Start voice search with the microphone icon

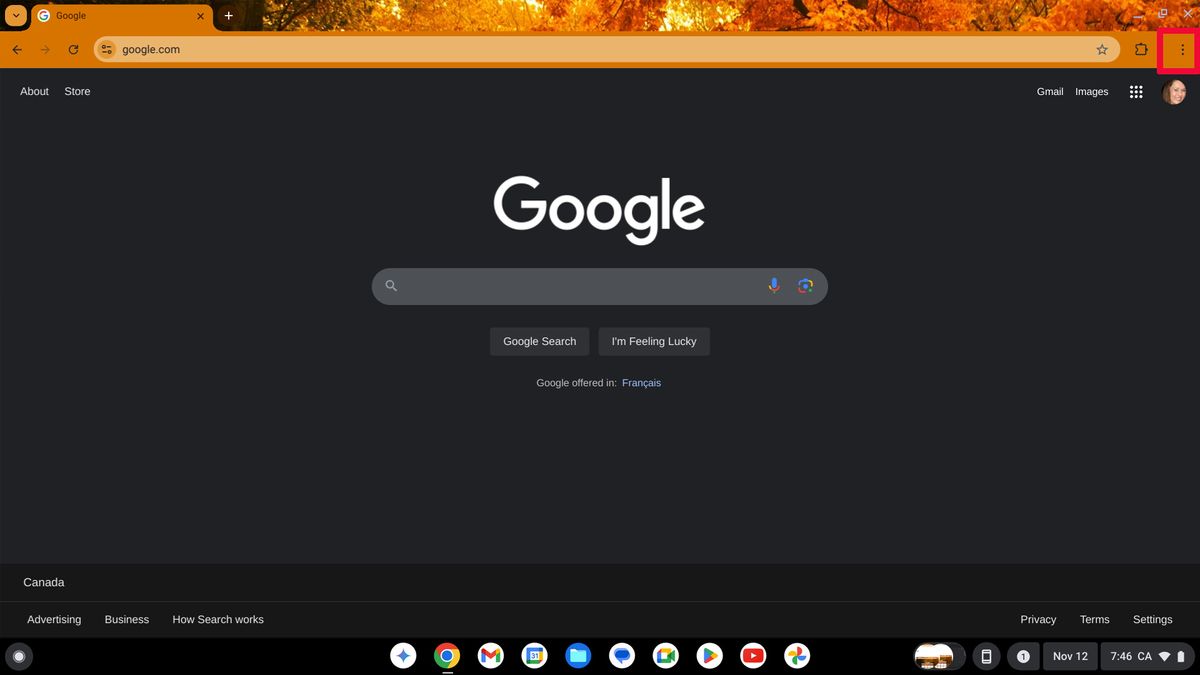[x=773, y=285]
